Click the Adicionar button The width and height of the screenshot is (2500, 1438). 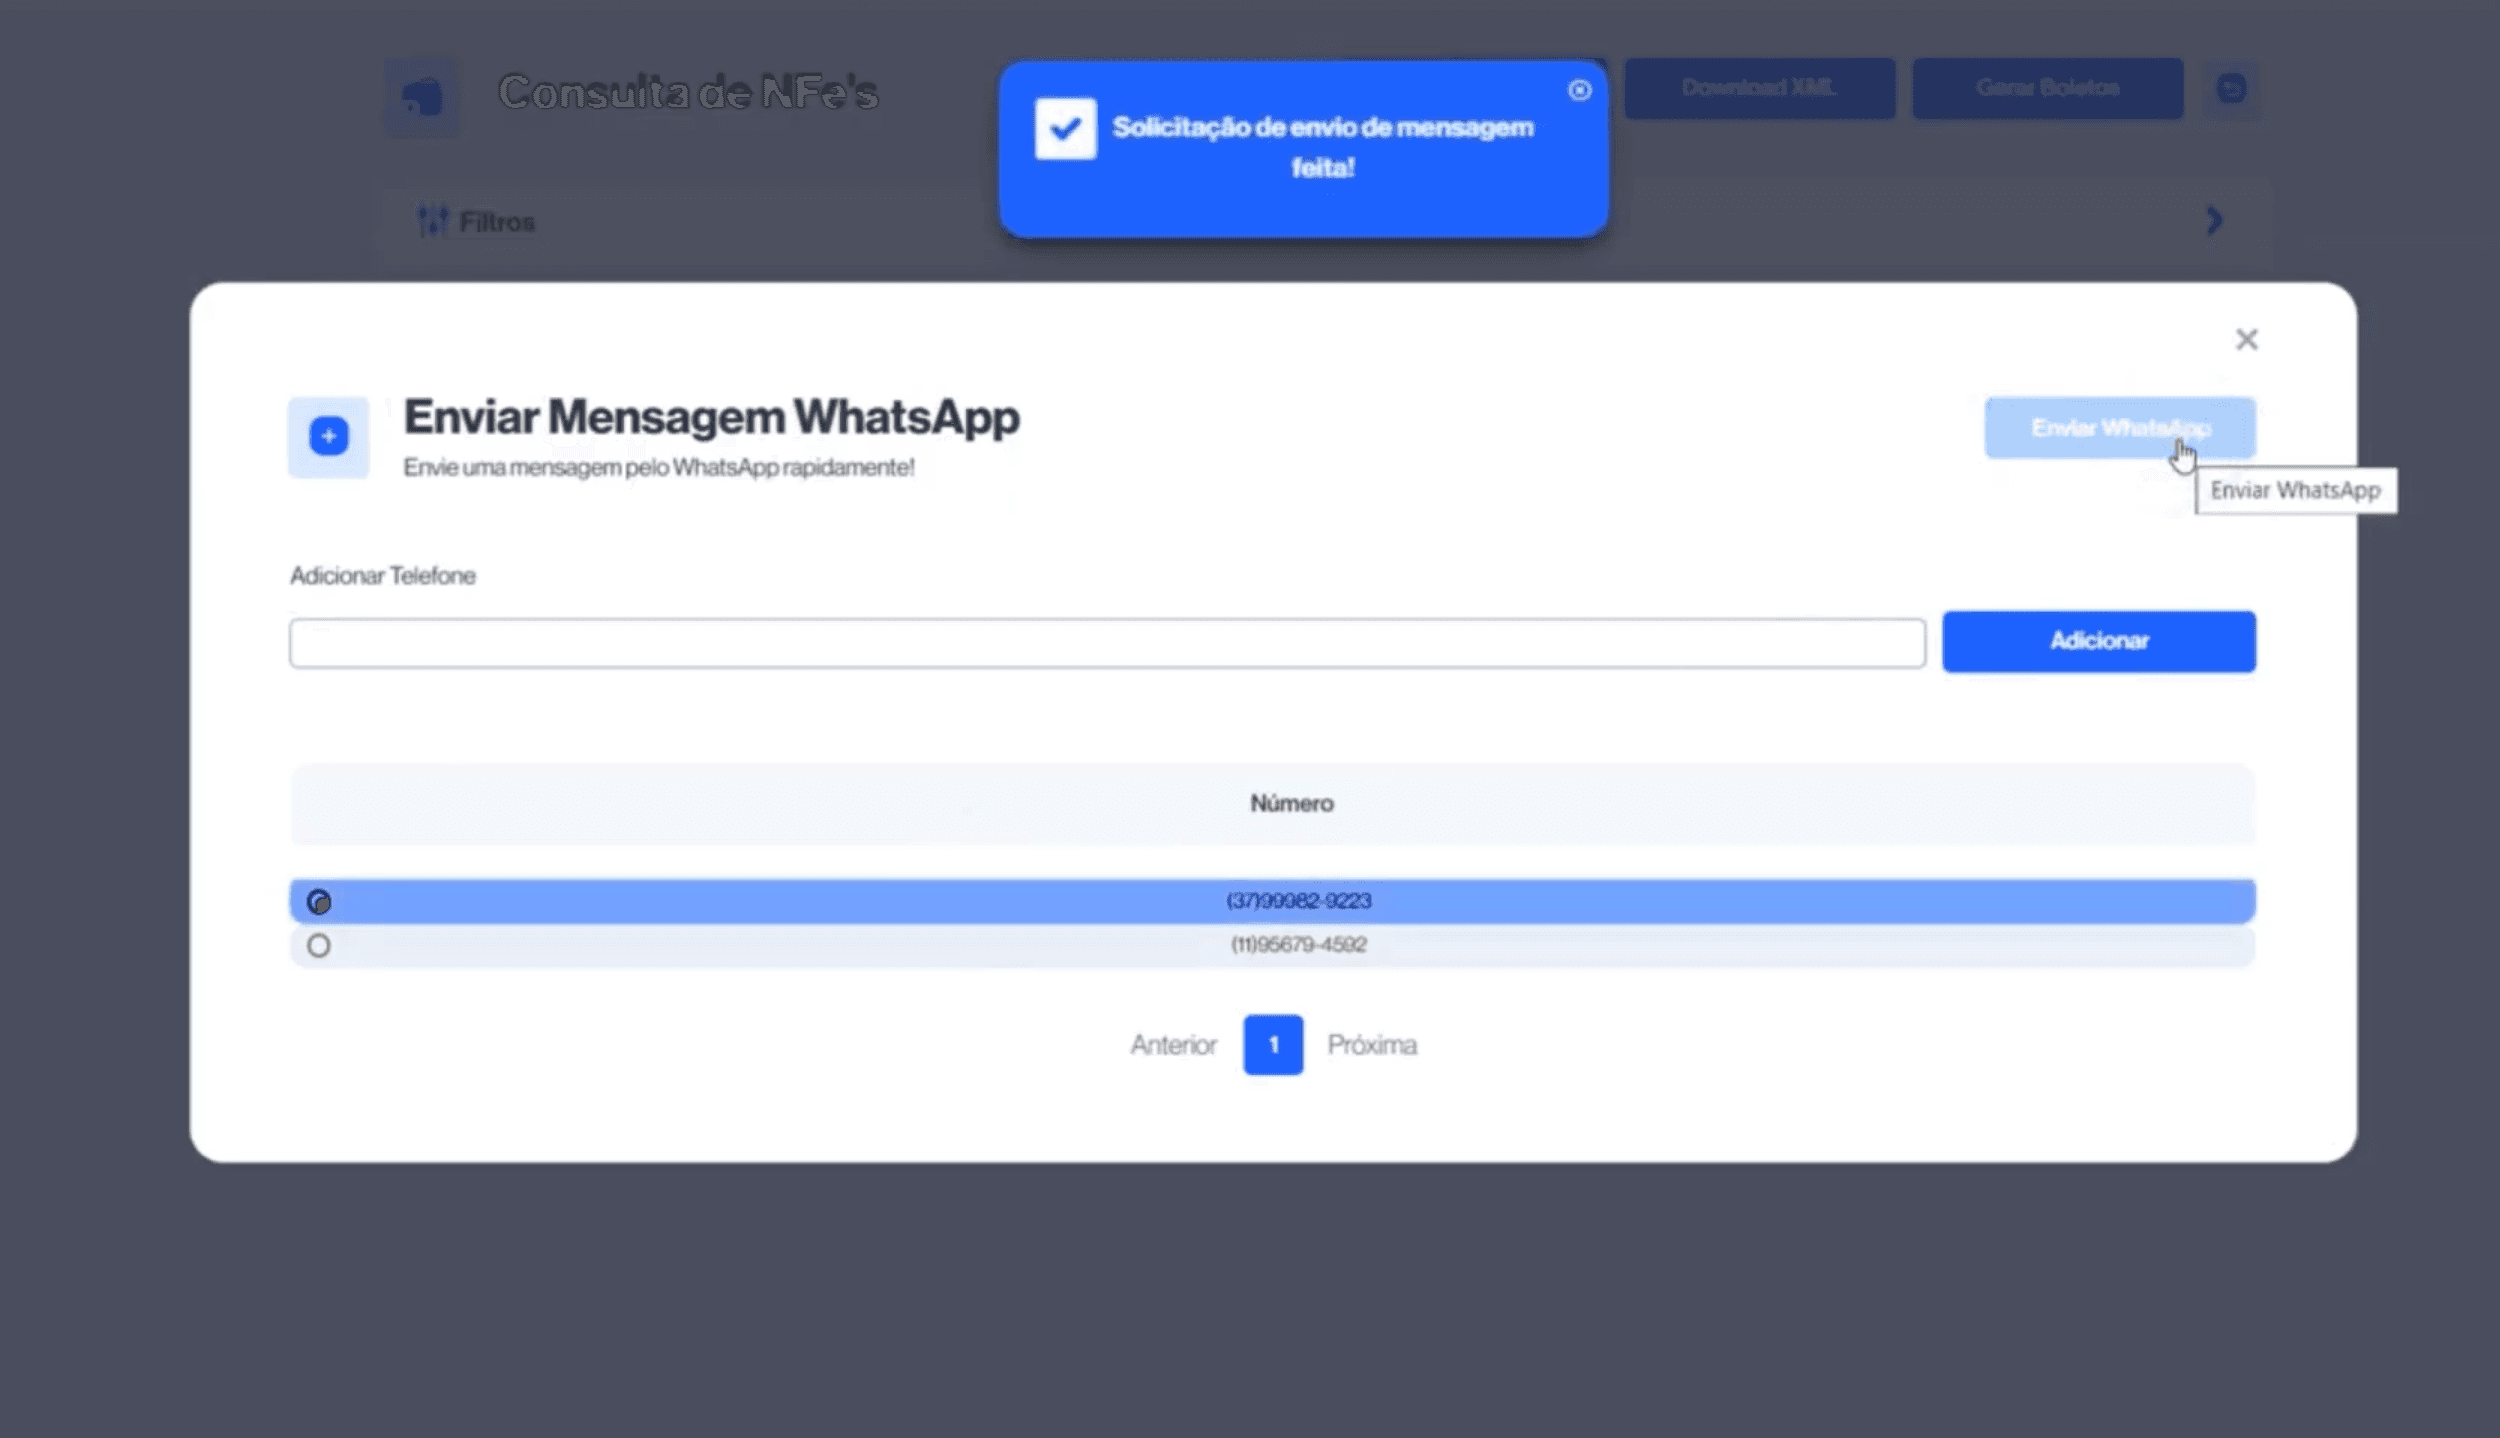[x=2097, y=641]
